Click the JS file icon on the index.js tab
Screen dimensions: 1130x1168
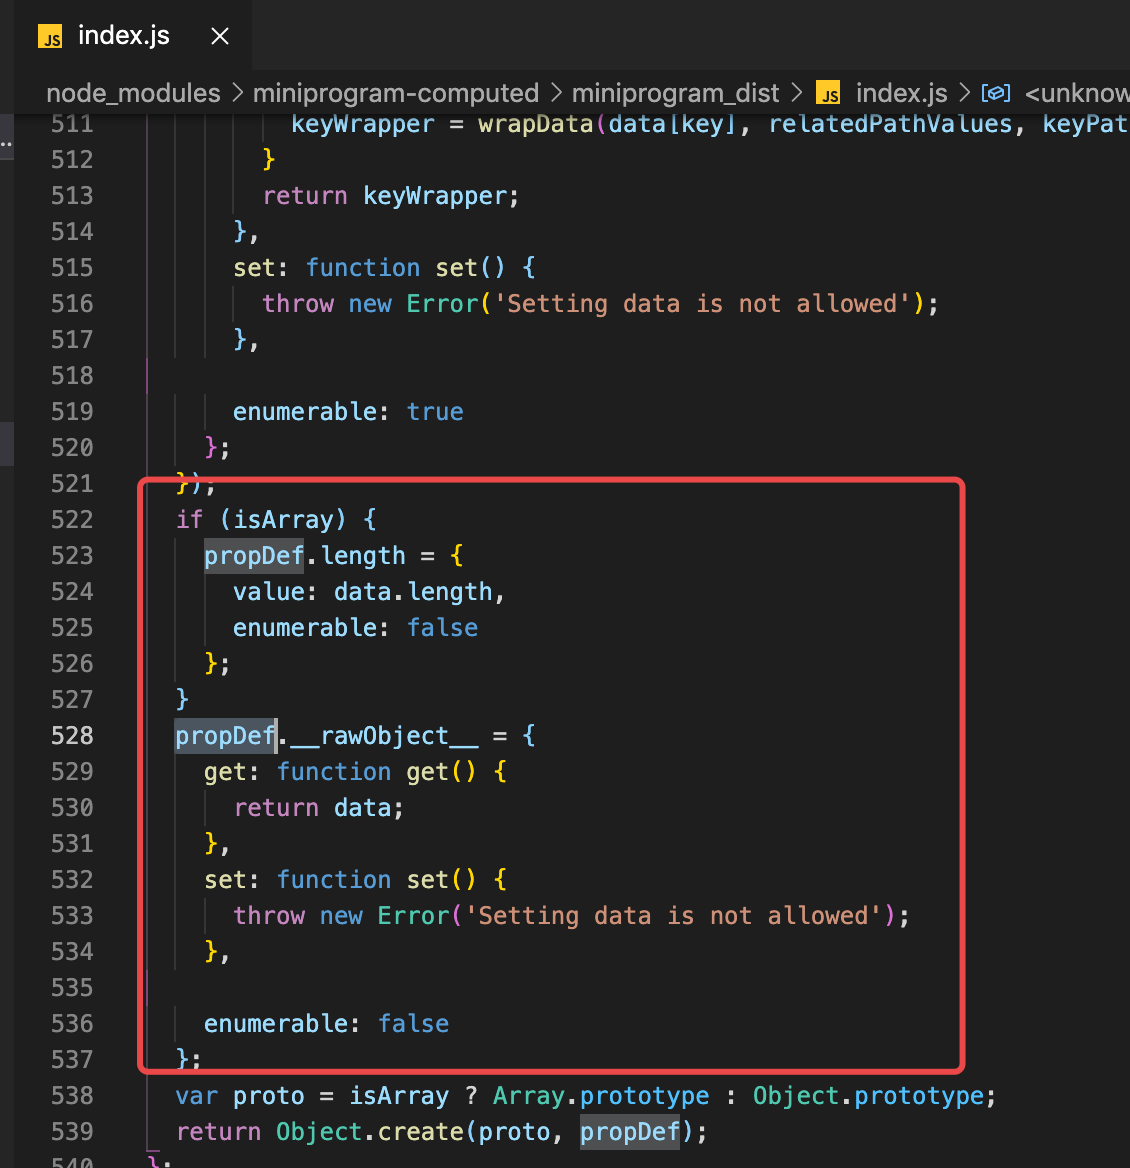point(49,37)
